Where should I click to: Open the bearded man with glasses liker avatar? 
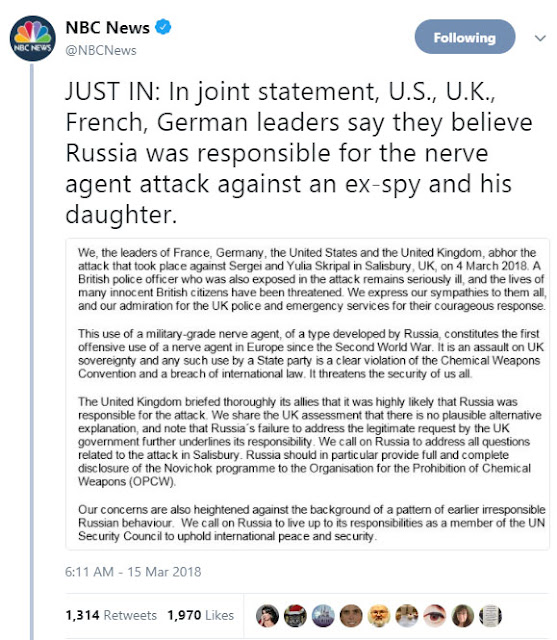tap(379, 616)
